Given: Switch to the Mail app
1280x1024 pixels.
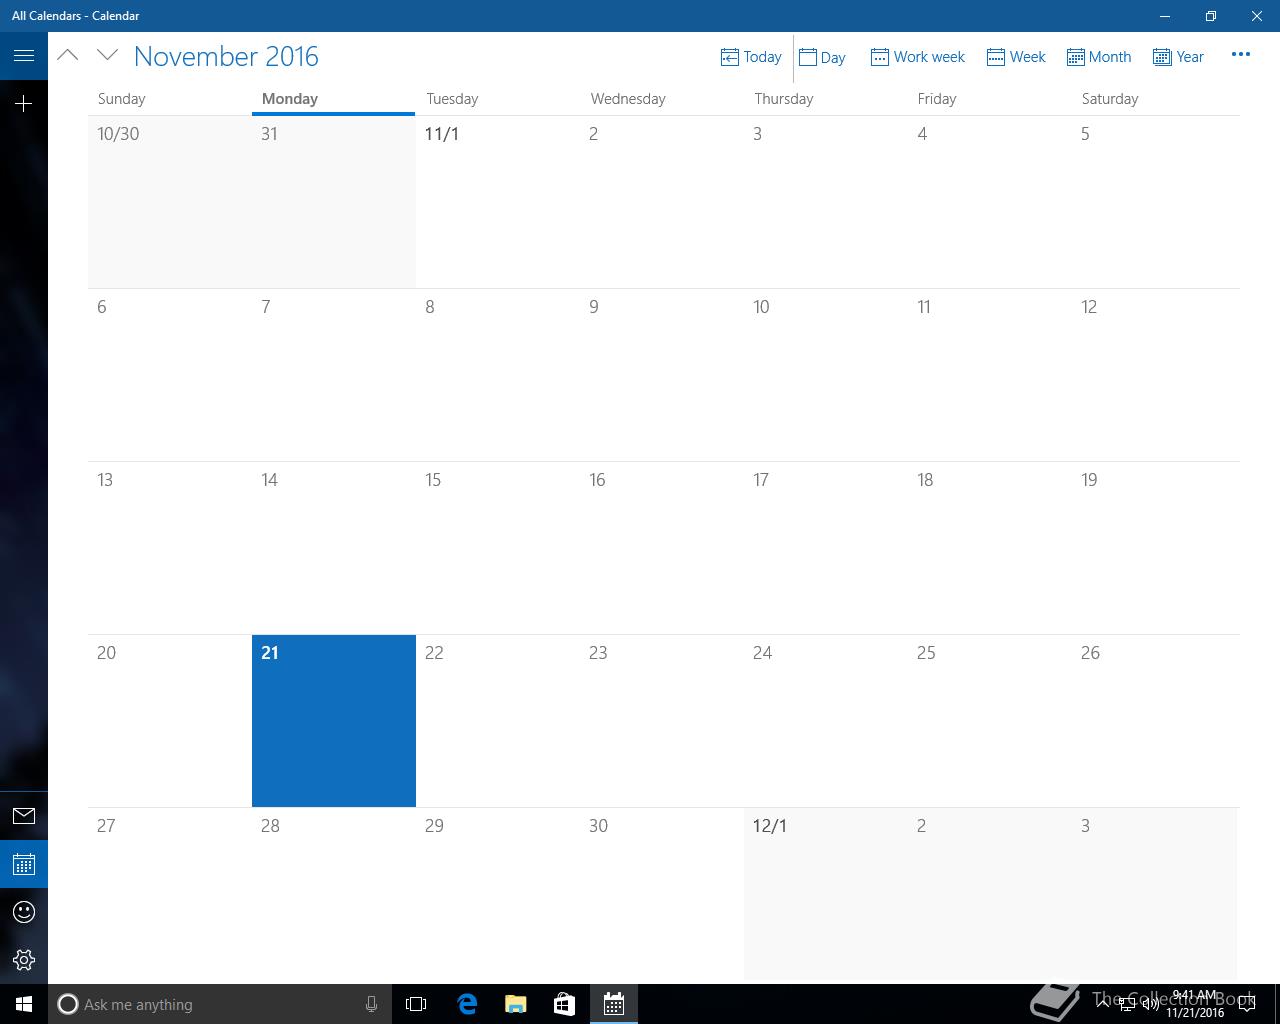Looking at the screenshot, I should [x=24, y=816].
